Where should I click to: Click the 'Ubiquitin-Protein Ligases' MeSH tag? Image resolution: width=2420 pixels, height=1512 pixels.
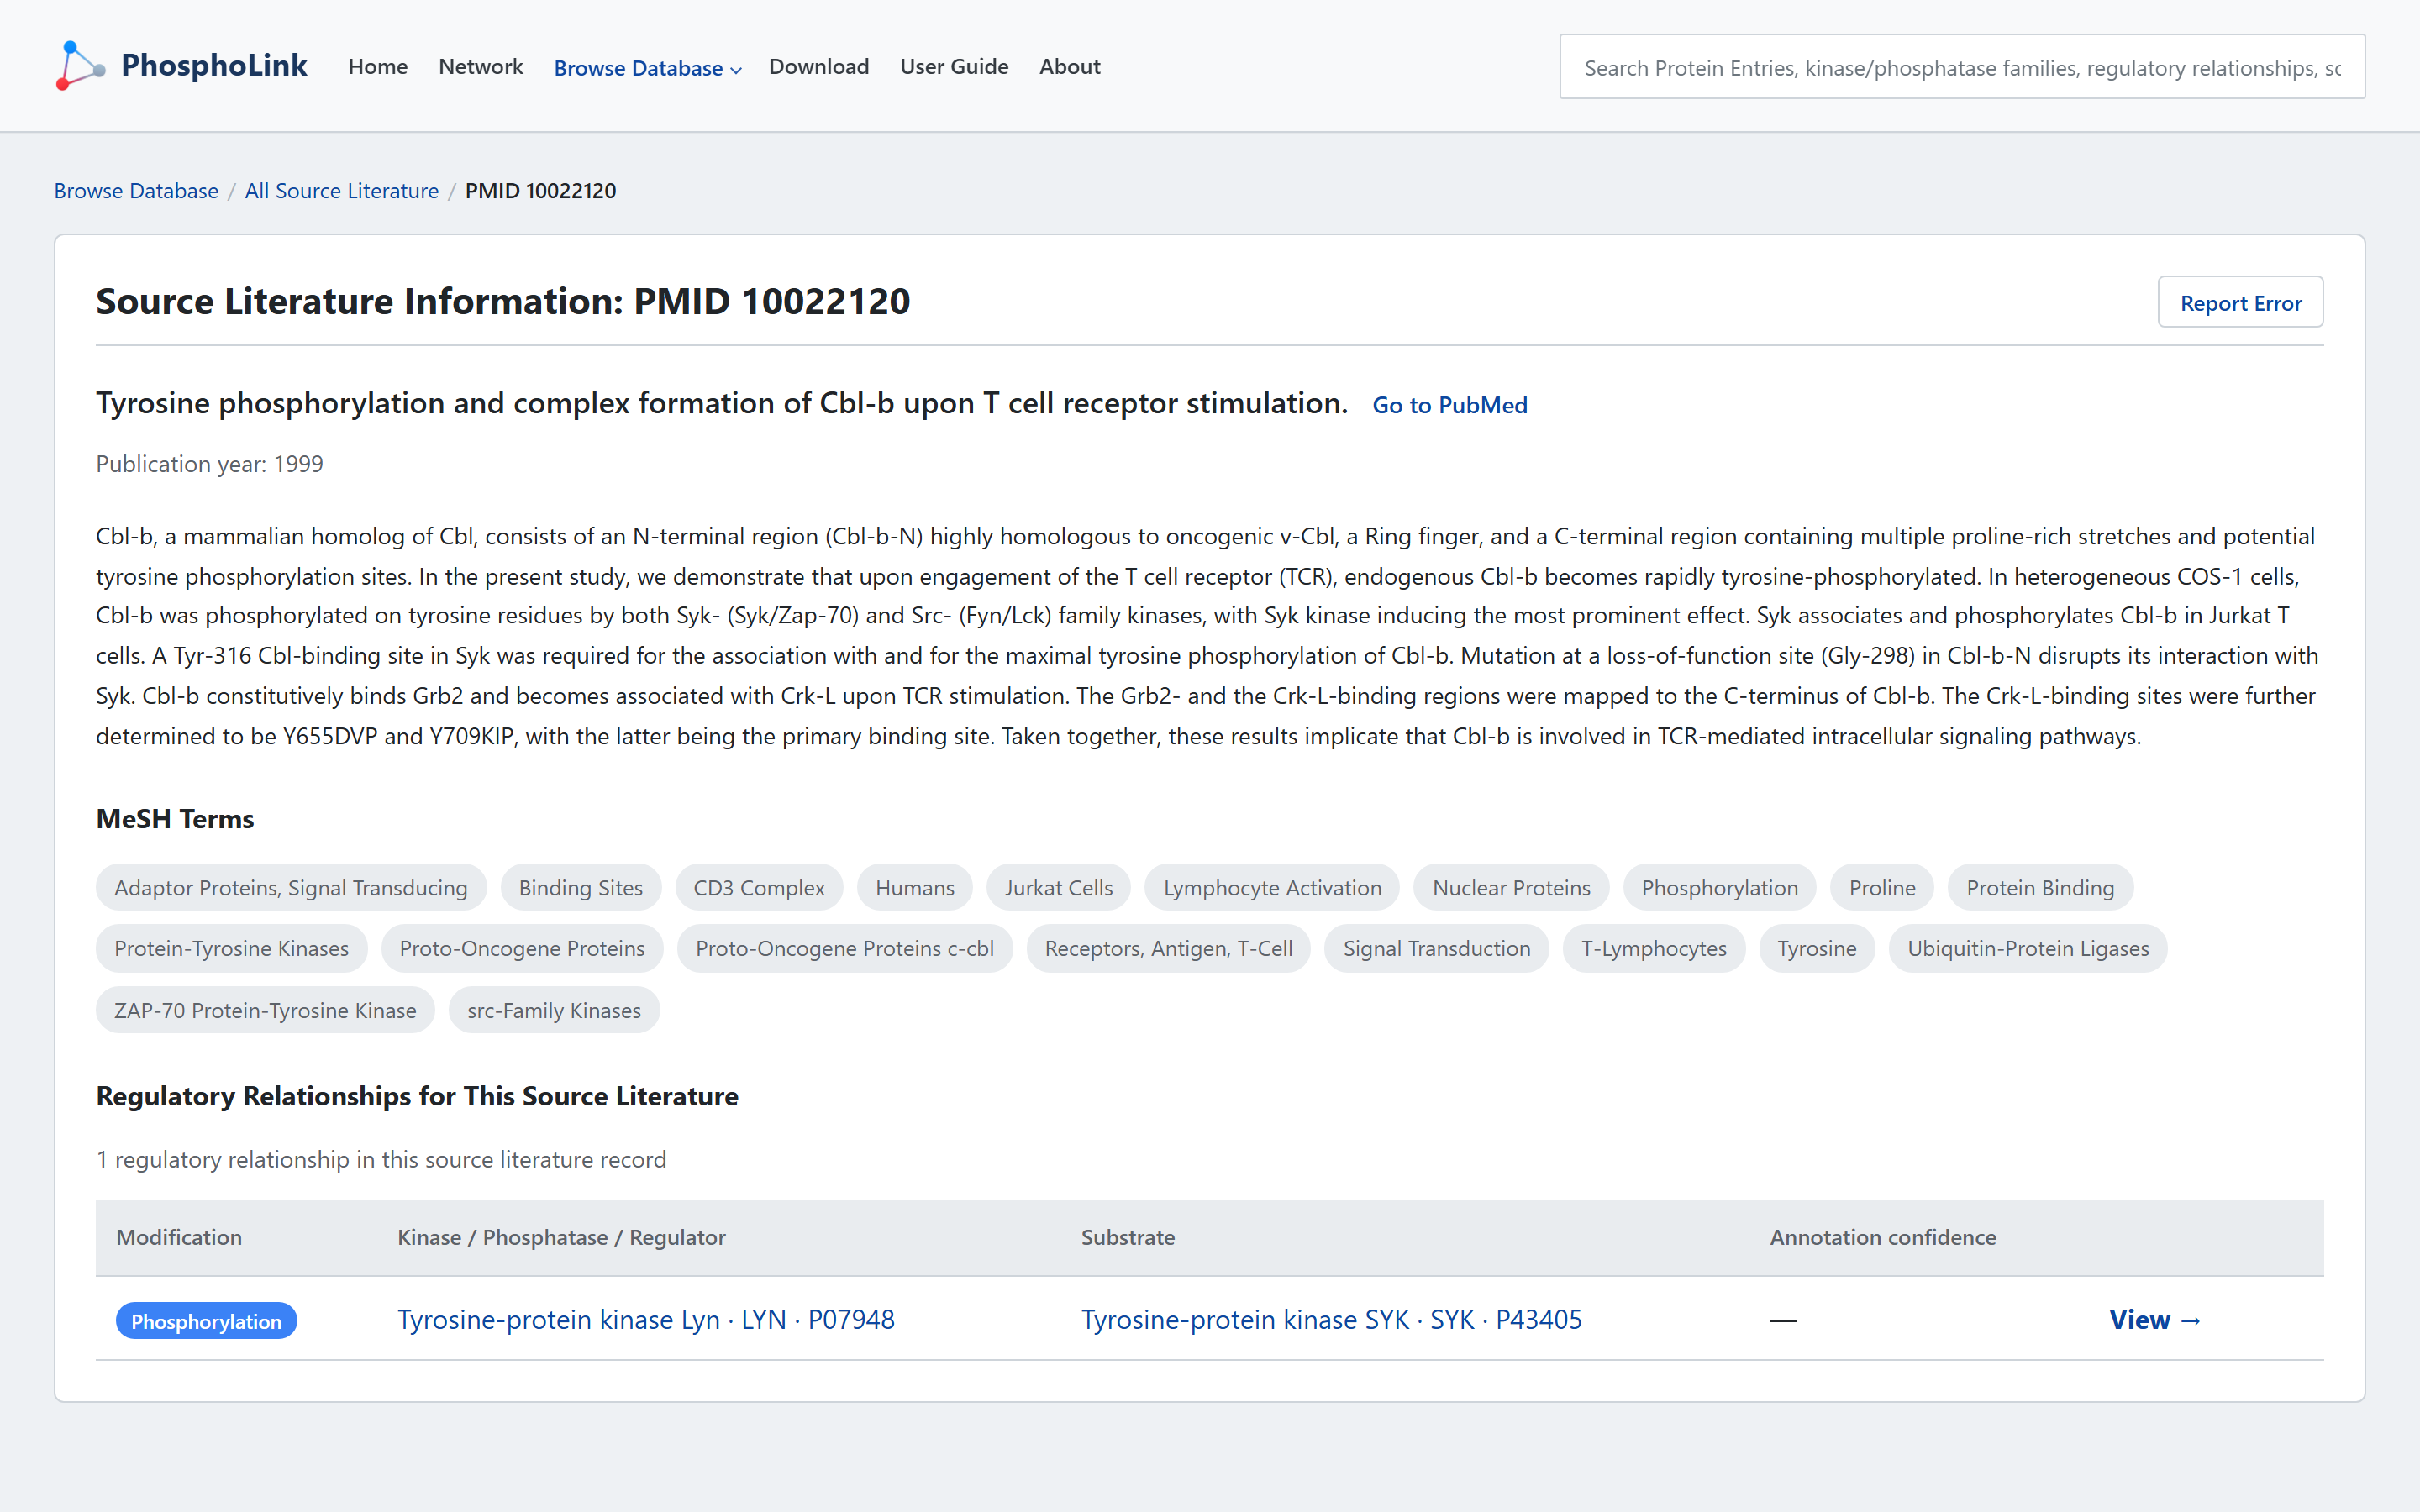[x=2028, y=948]
